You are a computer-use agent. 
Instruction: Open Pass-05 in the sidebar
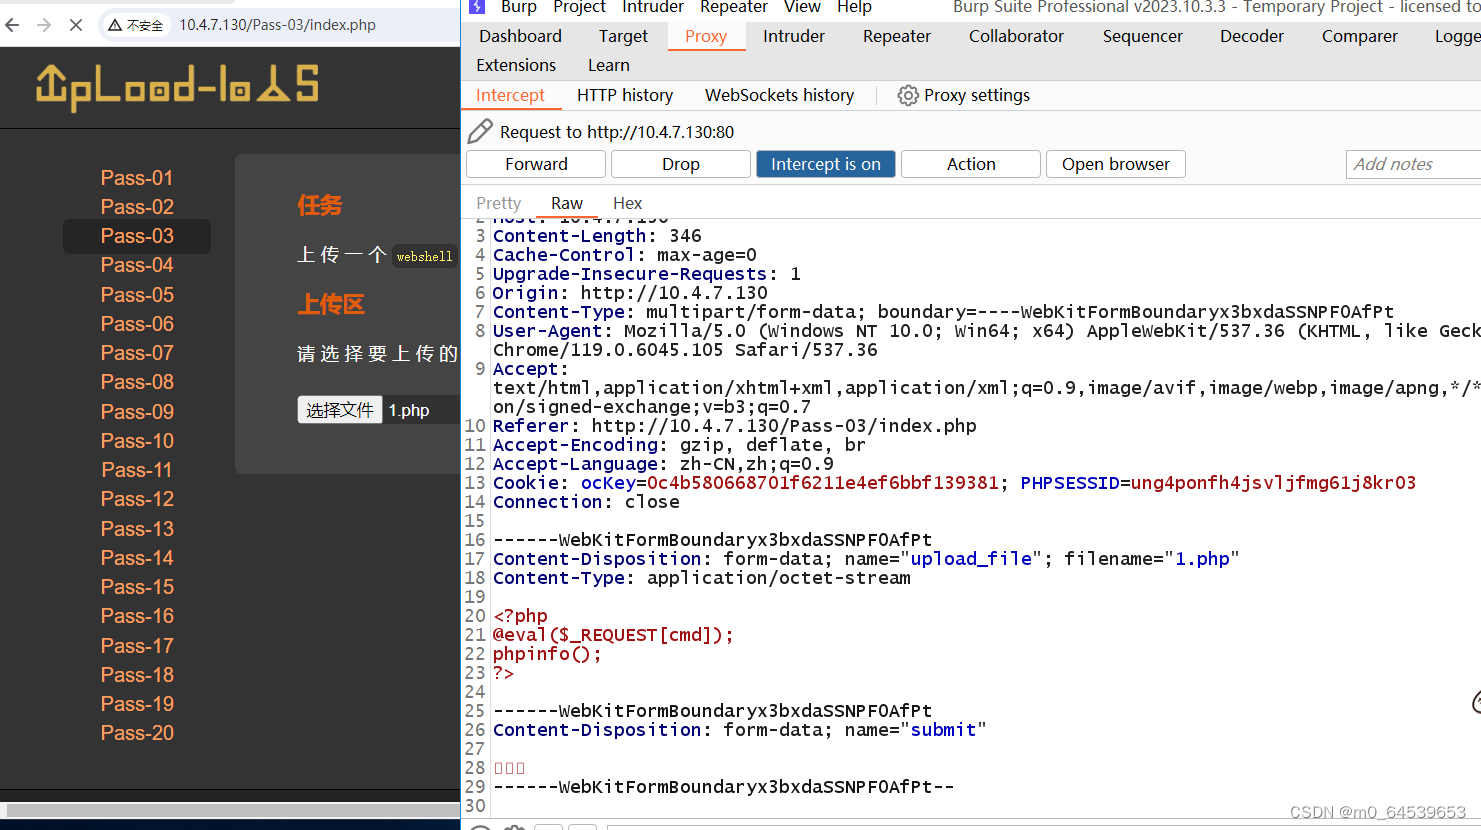pyautogui.click(x=137, y=295)
